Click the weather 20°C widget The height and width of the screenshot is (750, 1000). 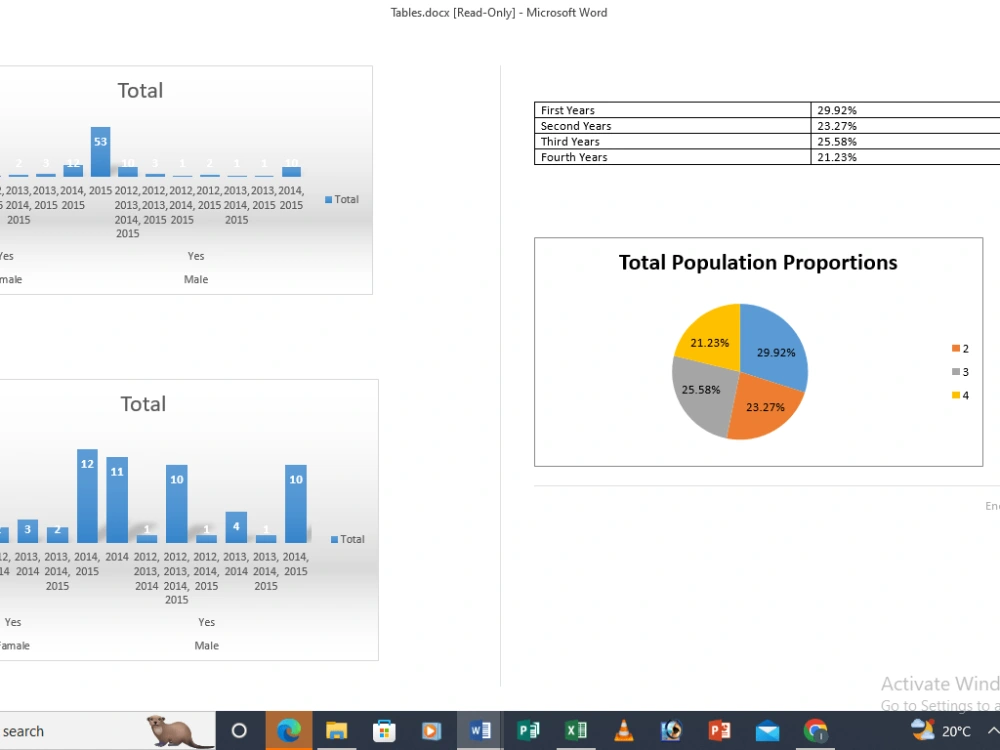pos(941,730)
